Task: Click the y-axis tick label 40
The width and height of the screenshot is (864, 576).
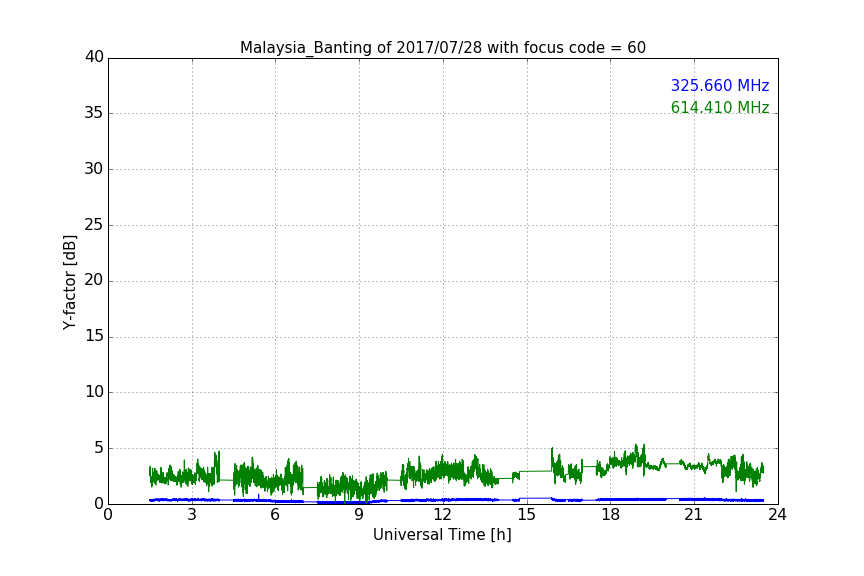Action: [94, 57]
